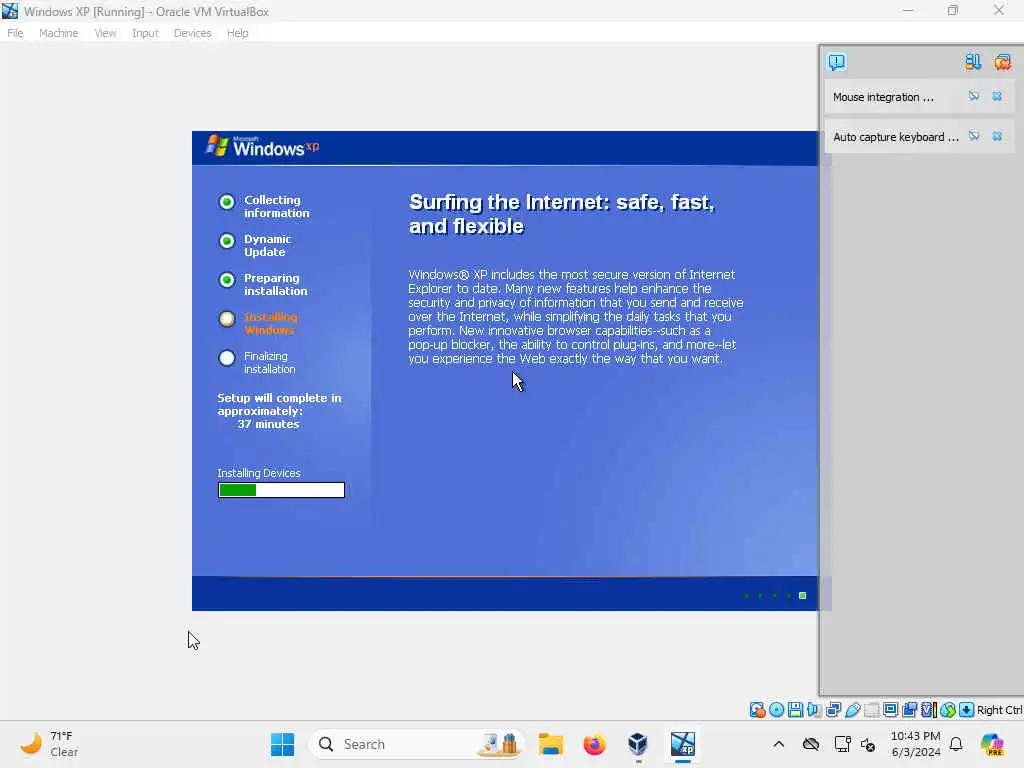Toggle the VirtualBox notification center icon

click(837, 62)
